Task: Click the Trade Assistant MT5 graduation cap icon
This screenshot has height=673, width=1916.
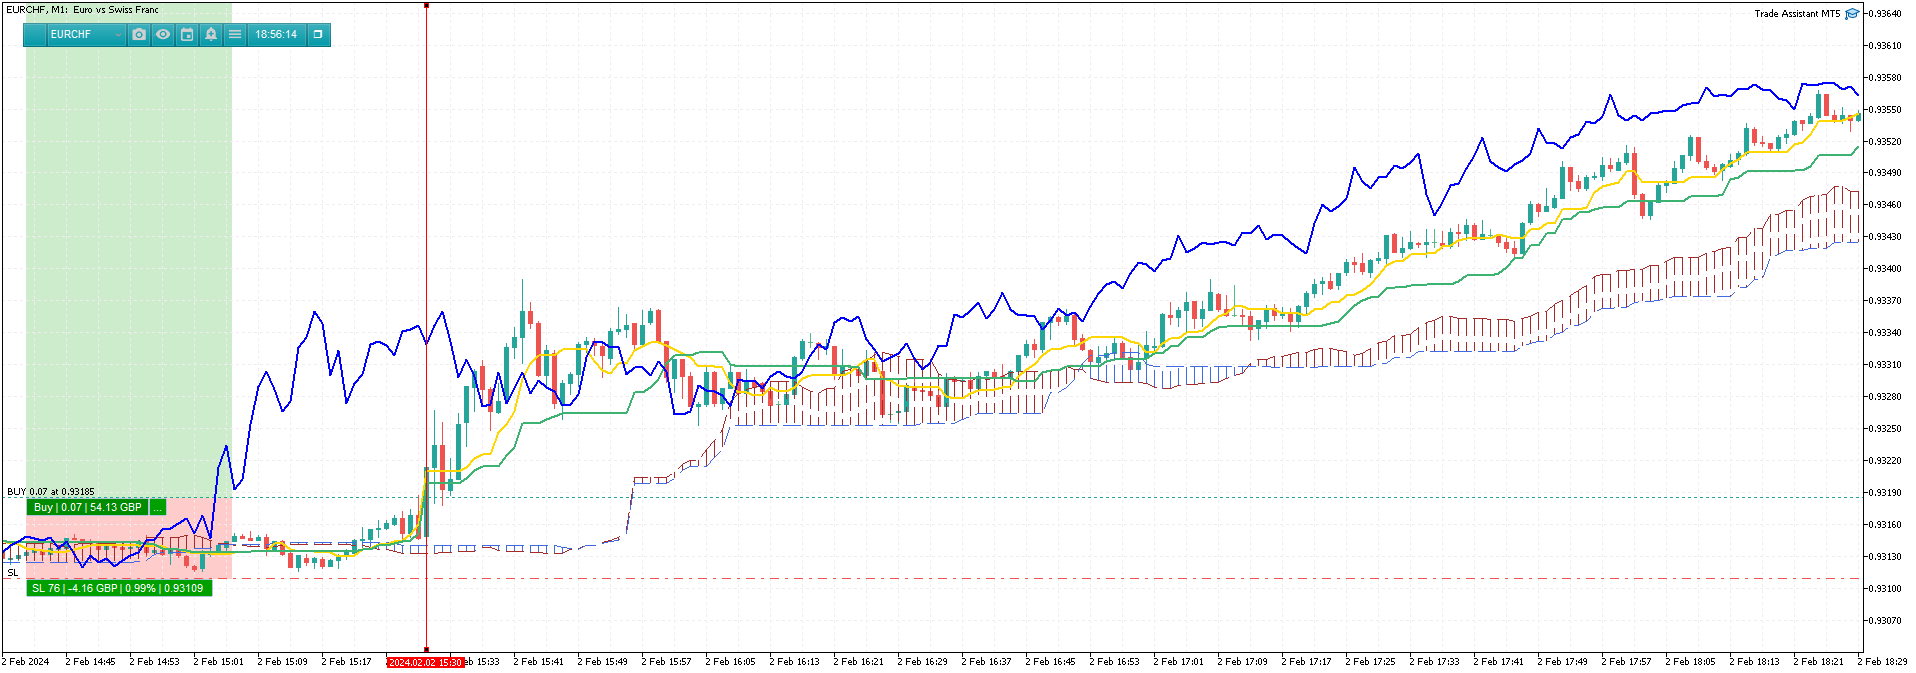Action: [x=1852, y=14]
